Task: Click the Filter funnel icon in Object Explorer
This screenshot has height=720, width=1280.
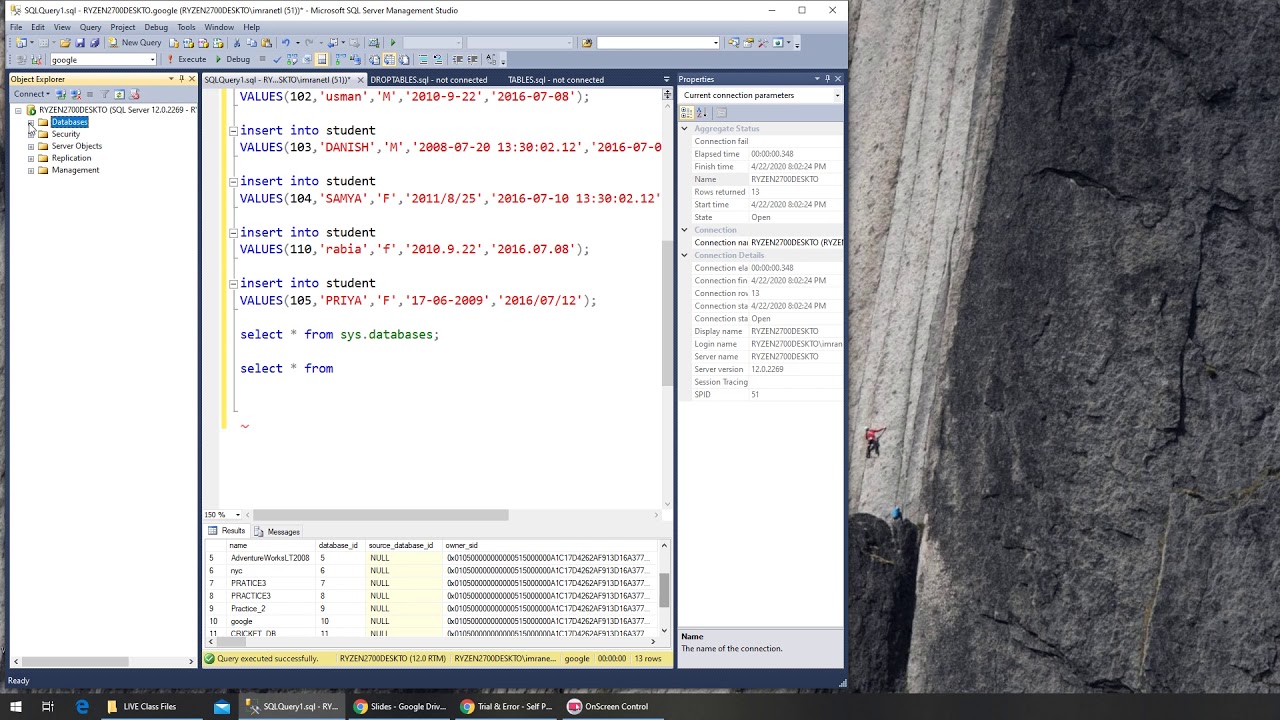Action: [x=104, y=94]
